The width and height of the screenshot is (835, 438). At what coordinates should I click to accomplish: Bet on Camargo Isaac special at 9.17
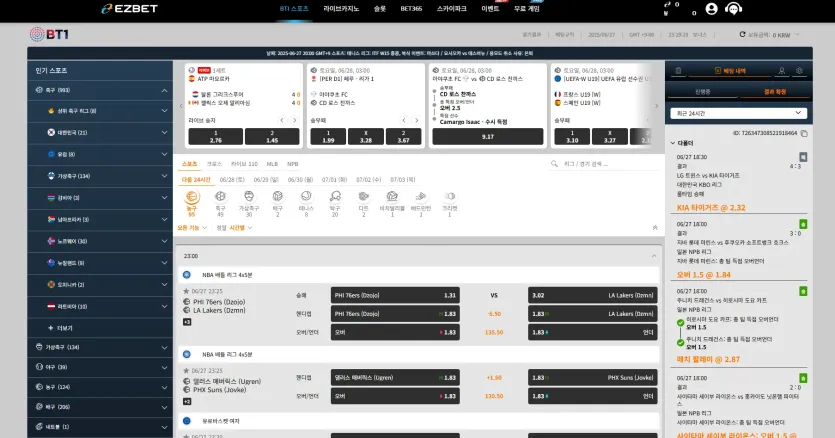[488, 136]
